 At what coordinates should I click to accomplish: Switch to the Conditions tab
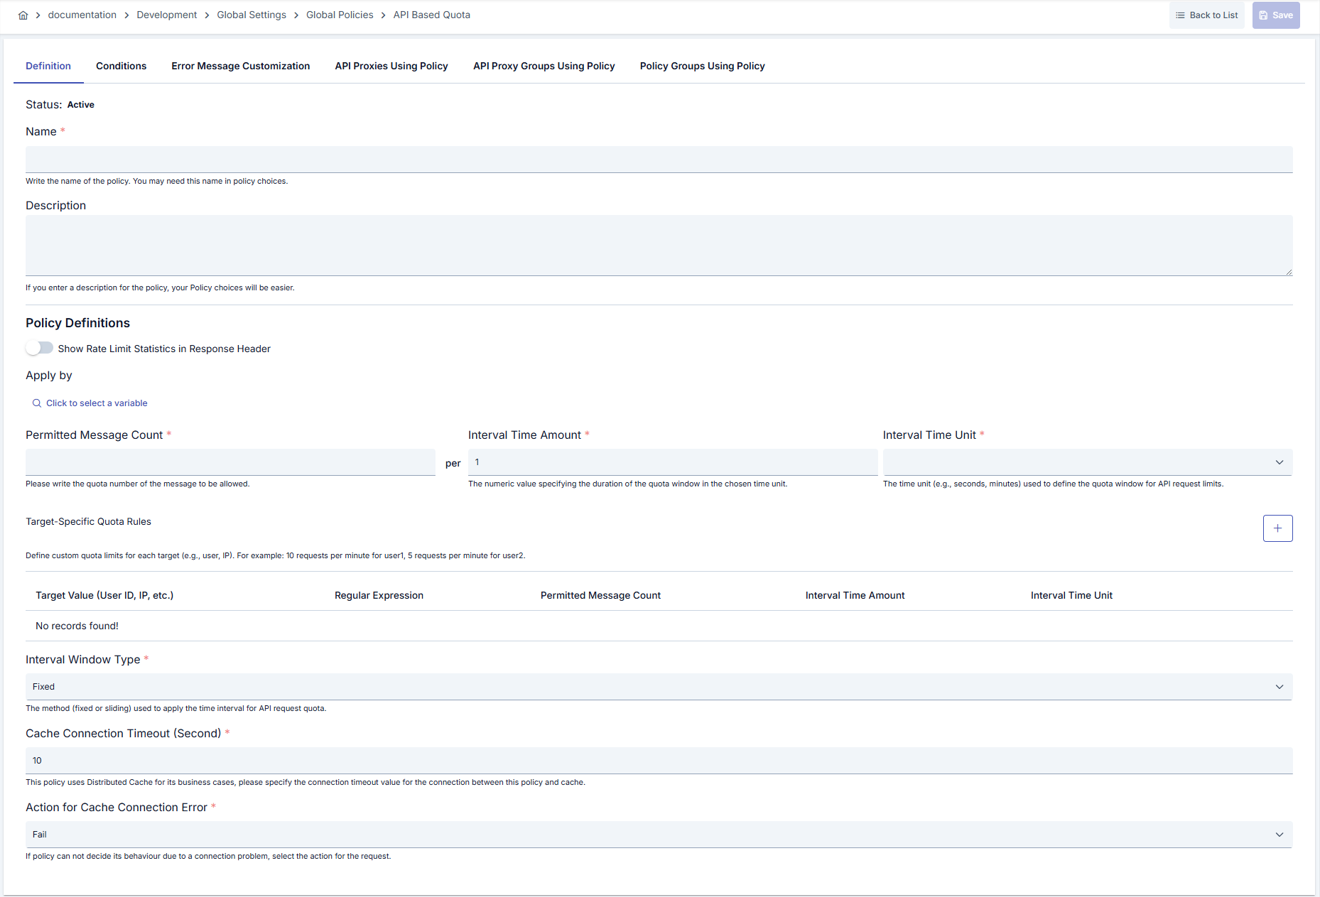point(121,66)
